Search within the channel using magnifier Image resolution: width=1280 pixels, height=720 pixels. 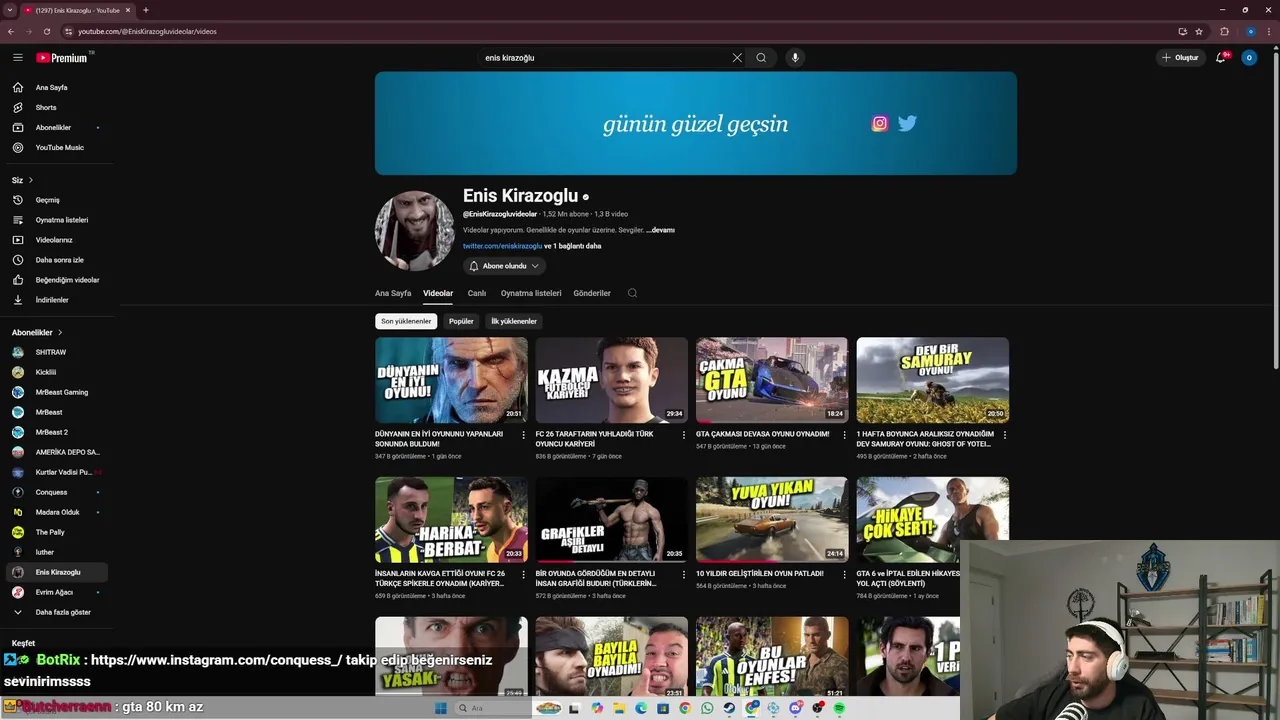coord(632,293)
